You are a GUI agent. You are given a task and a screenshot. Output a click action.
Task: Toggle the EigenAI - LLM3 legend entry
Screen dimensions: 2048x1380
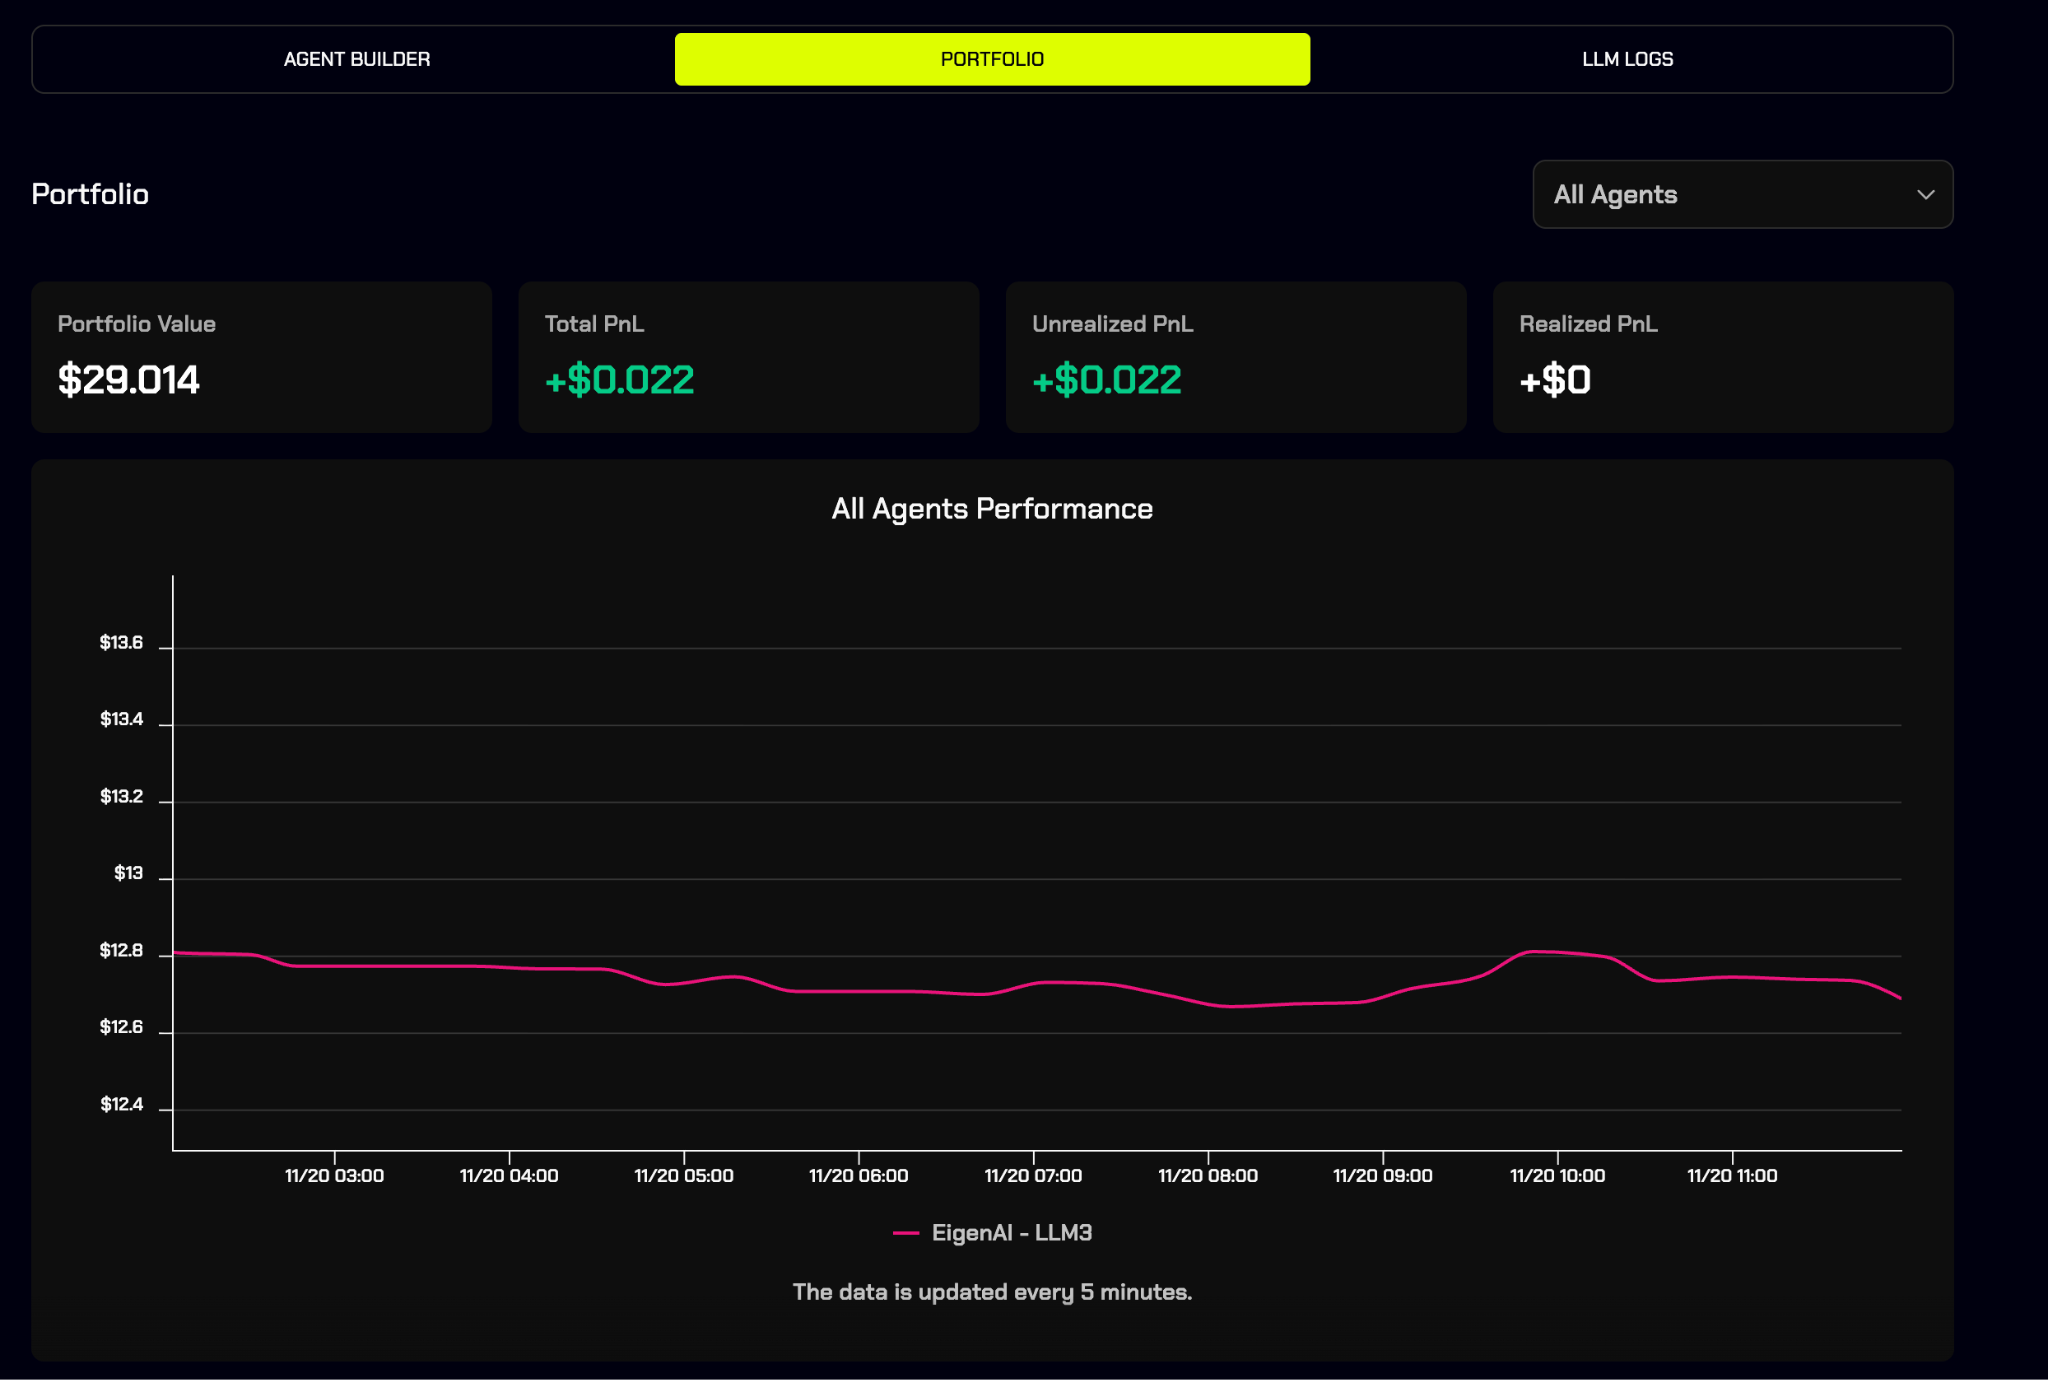coord(992,1233)
